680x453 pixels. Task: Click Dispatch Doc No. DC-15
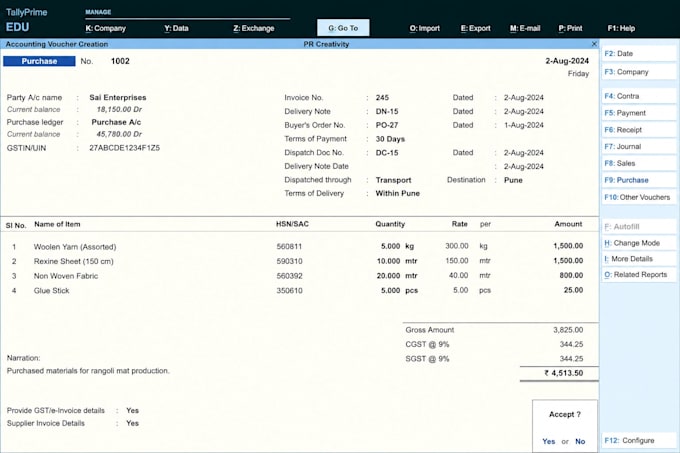point(387,153)
